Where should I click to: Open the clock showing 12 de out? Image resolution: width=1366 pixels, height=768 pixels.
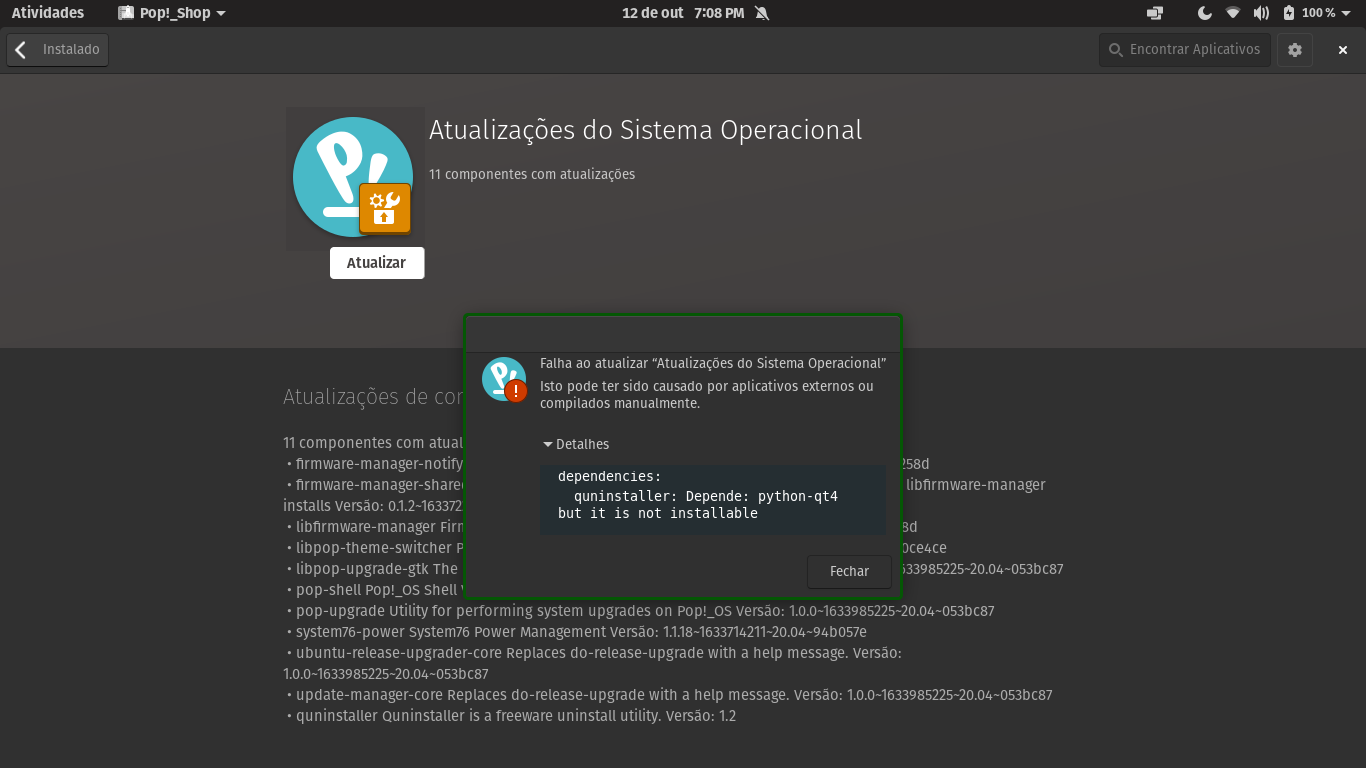(683, 13)
